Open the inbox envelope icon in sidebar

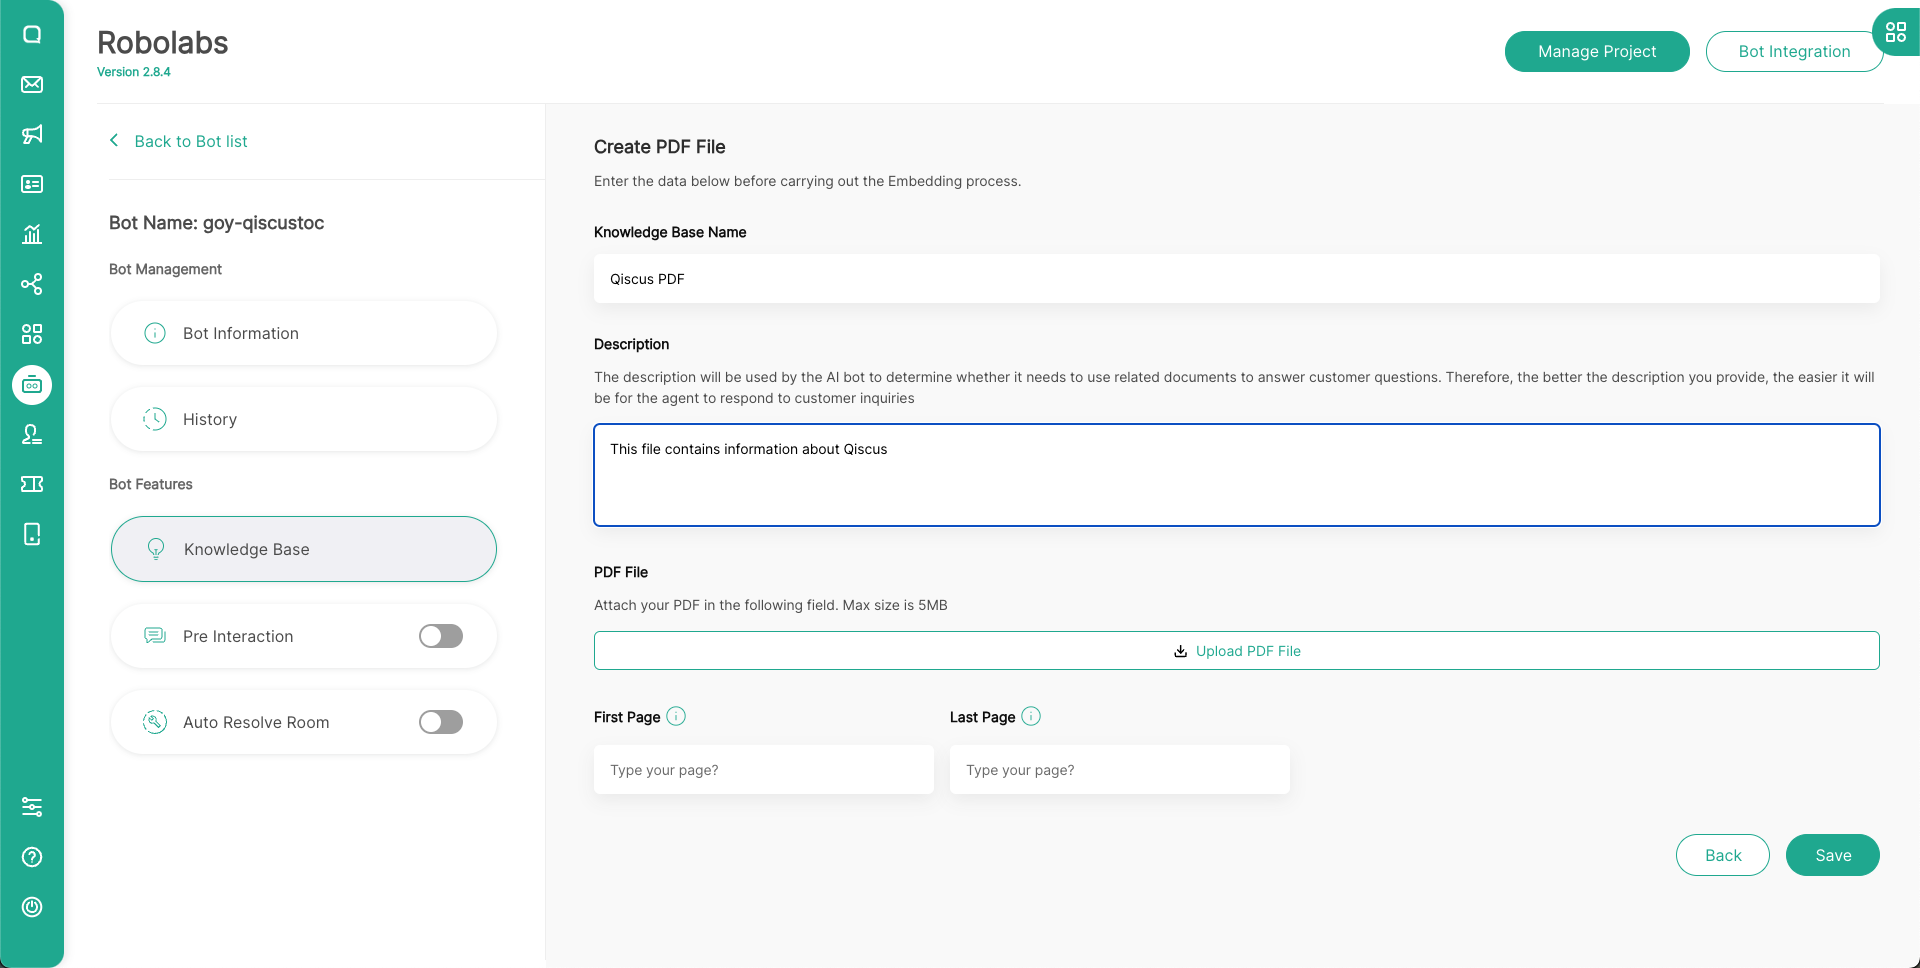click(32, 84)
